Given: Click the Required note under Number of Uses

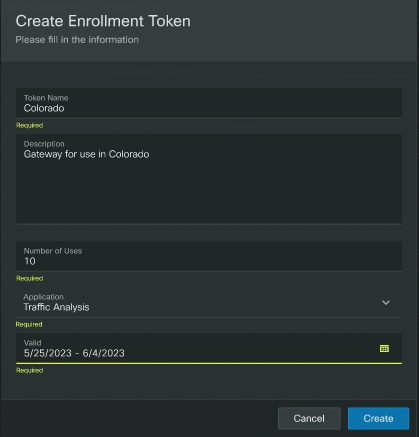Looking at the screenshot, I should (30, 278).
